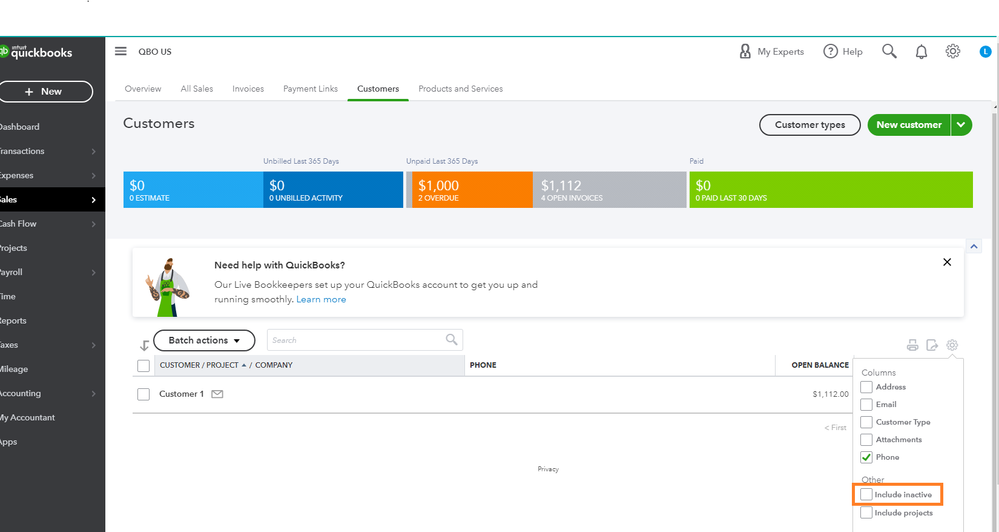Image resolution: width=999 pixels, height=532 pixels.
Task: Filter by $0 Paid last 30 days green tile
Action: pos(831,189)
